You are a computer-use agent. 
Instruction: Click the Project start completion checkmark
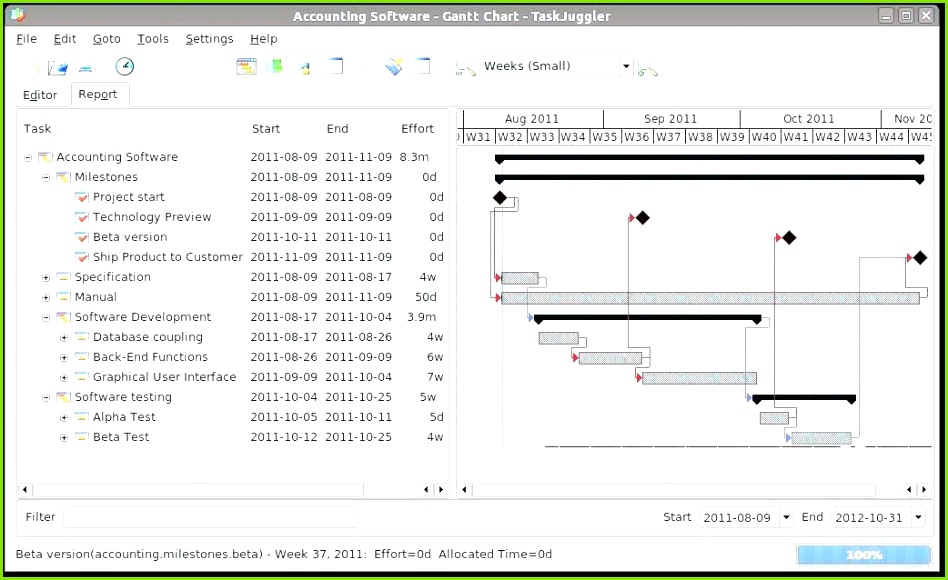[x=82, y=197]
